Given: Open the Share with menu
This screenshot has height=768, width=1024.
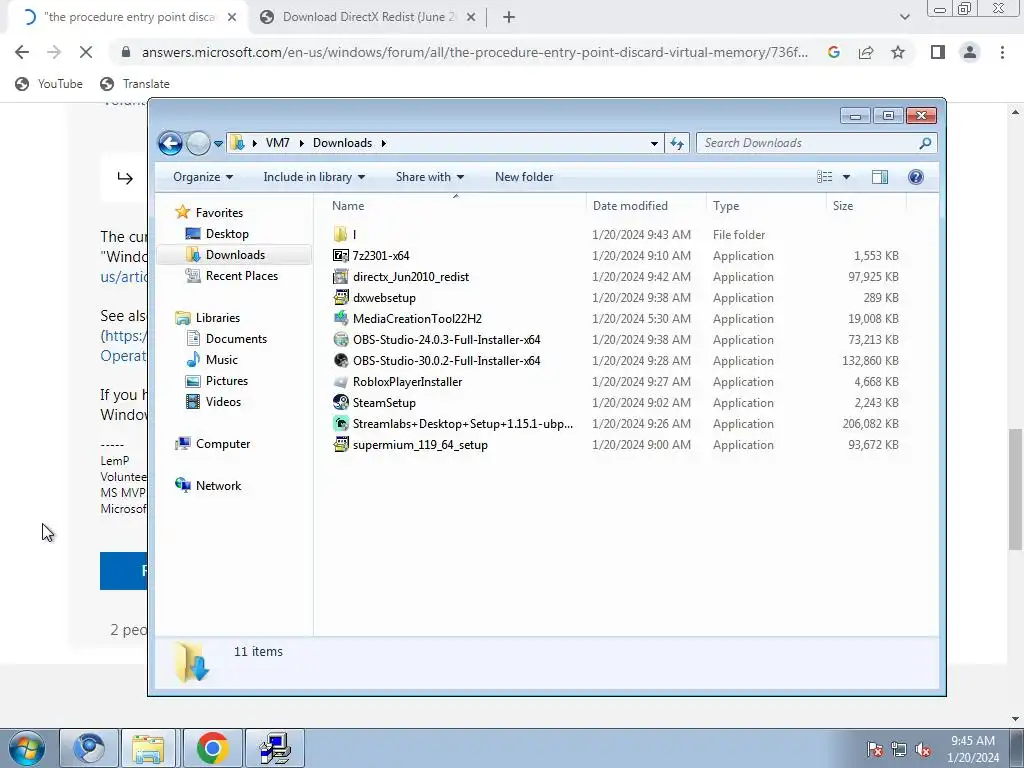Looking at the screenshot, I should click(x=430, y=177).
